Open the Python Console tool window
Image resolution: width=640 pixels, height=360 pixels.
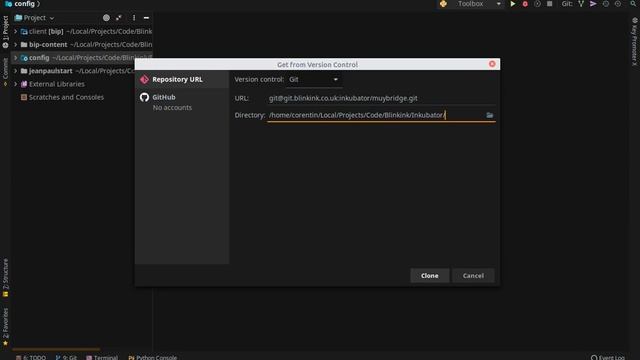153,357
